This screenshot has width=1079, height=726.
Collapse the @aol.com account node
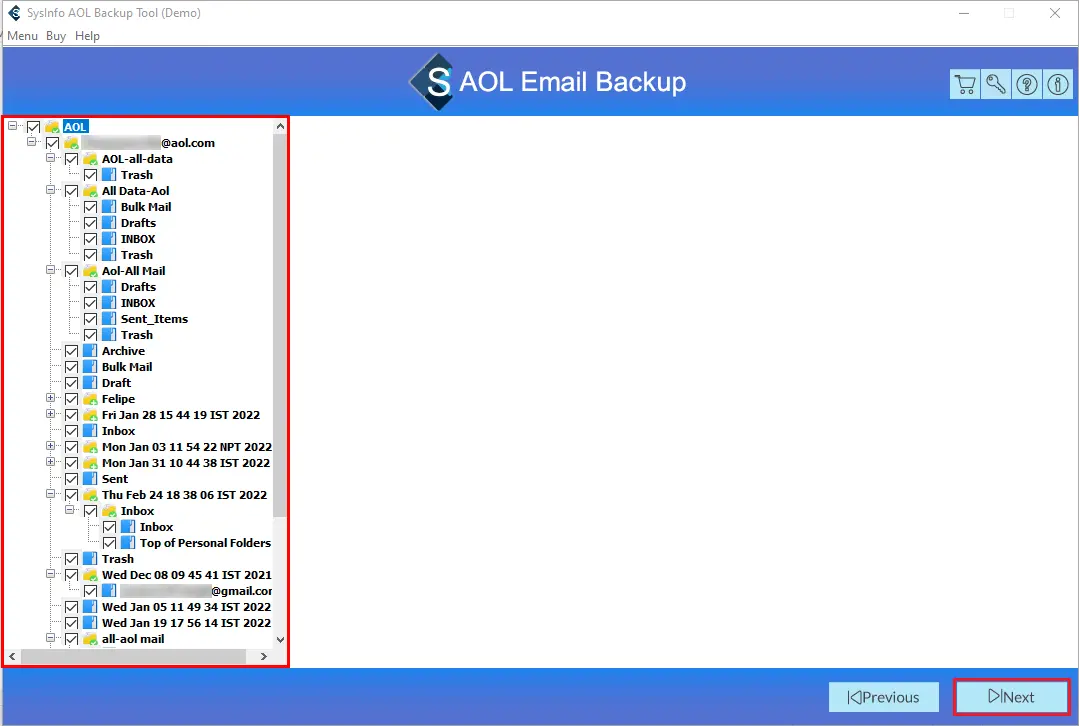pos(32,142)
